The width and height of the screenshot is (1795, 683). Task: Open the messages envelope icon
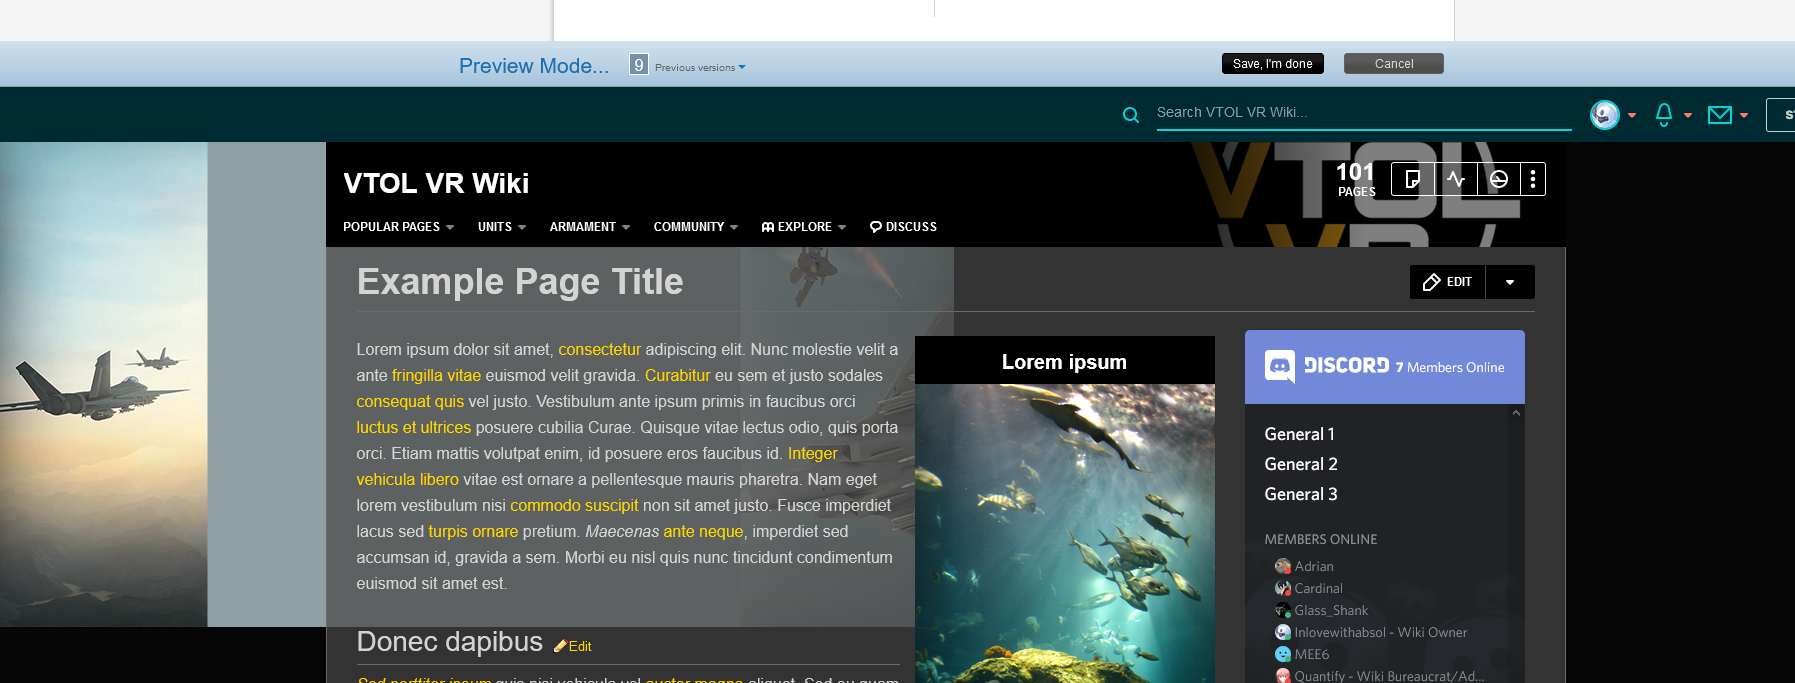1720,115
